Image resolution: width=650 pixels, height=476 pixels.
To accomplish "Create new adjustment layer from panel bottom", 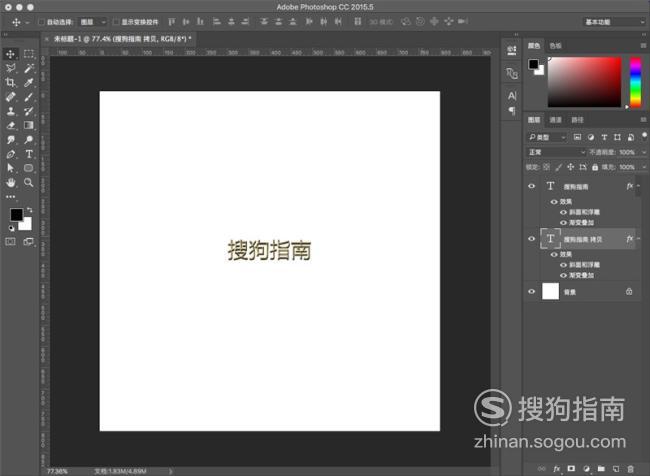I will 586,469.
